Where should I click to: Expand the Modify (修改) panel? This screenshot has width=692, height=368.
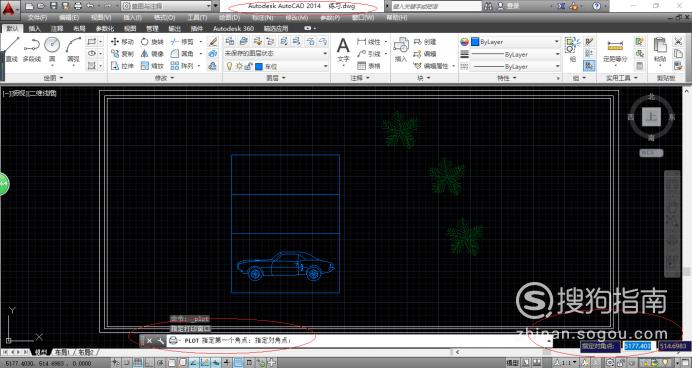click(165, 78)
